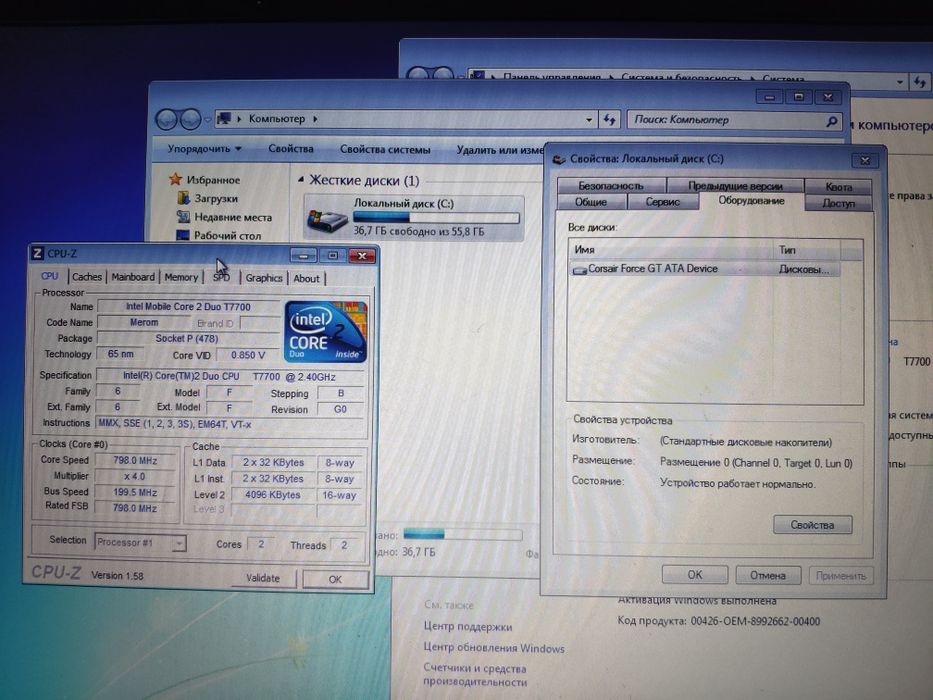Screen dimensions: 933x700
Task: Open the Доступ tab
Action: click(838, 203)
